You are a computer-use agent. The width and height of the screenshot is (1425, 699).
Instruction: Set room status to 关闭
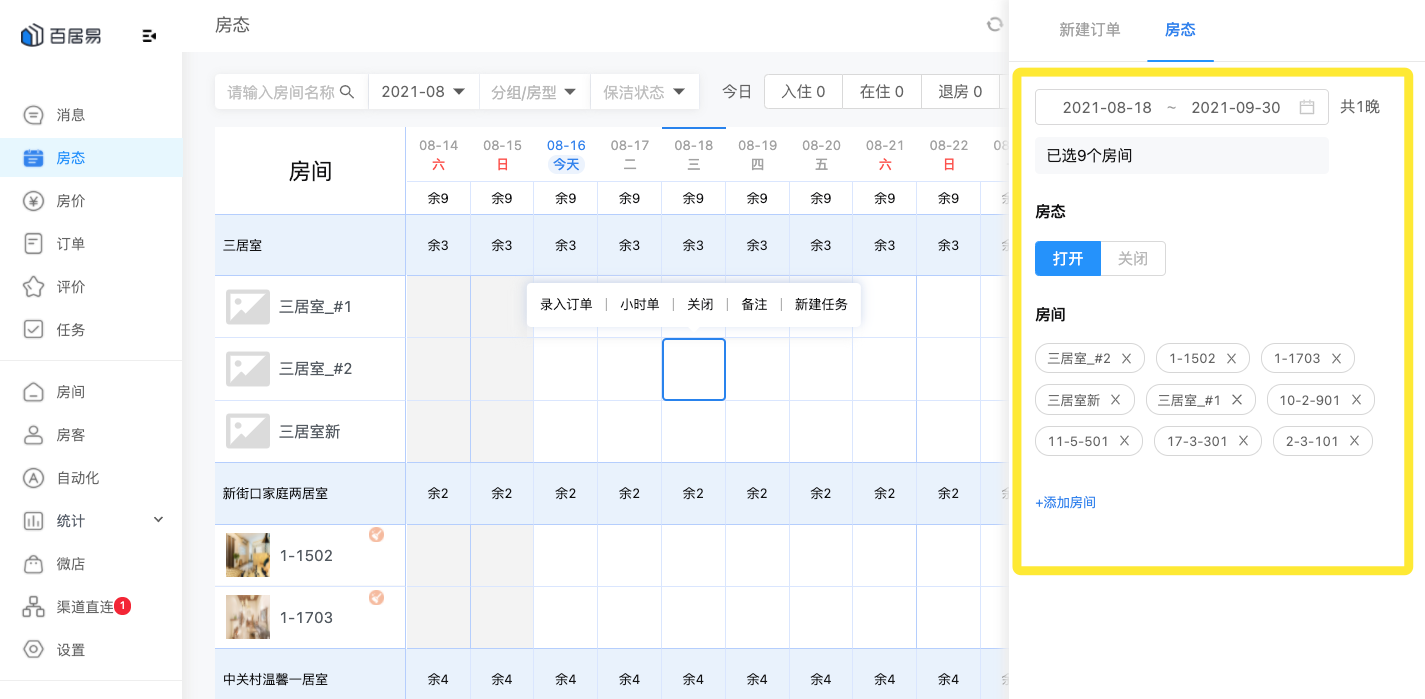click(x=1132, y=258)
